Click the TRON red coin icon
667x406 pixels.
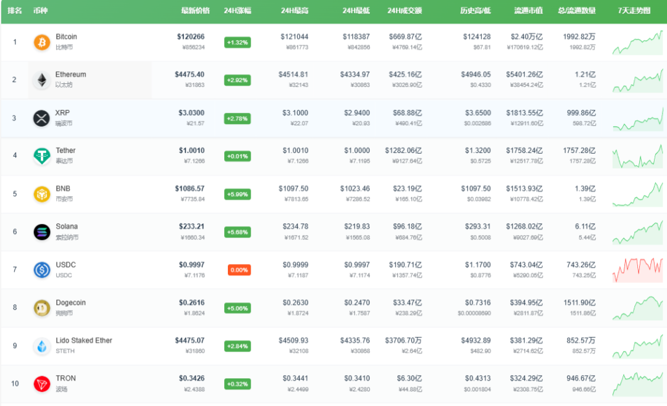41,384
